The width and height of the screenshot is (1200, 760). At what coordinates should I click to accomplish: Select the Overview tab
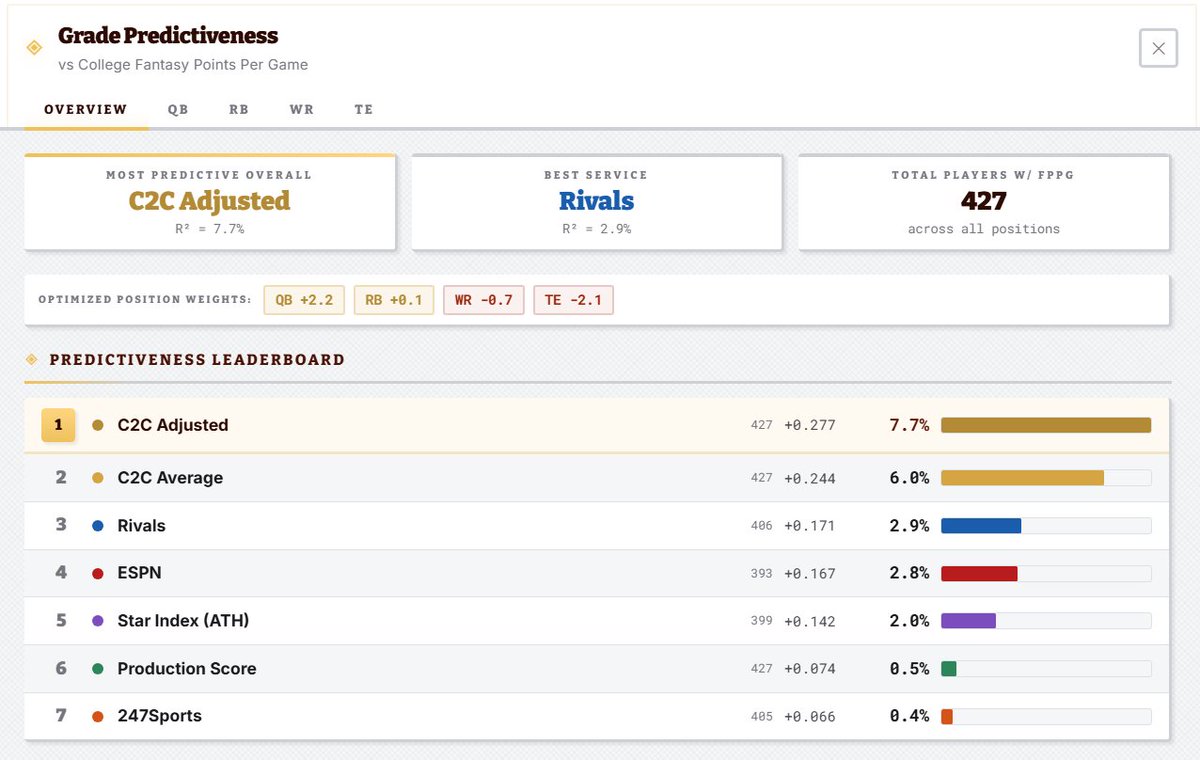[86, 109]
